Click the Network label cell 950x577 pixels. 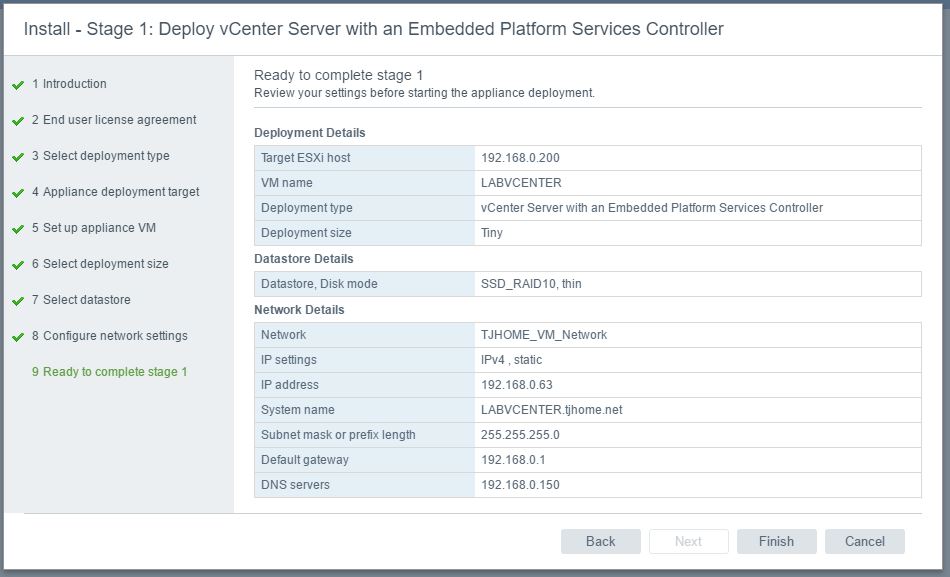pos(365,335)
